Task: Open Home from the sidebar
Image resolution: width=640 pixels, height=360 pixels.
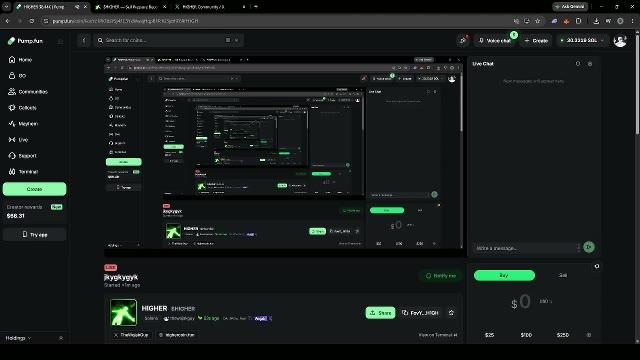Action: (20, 60)
